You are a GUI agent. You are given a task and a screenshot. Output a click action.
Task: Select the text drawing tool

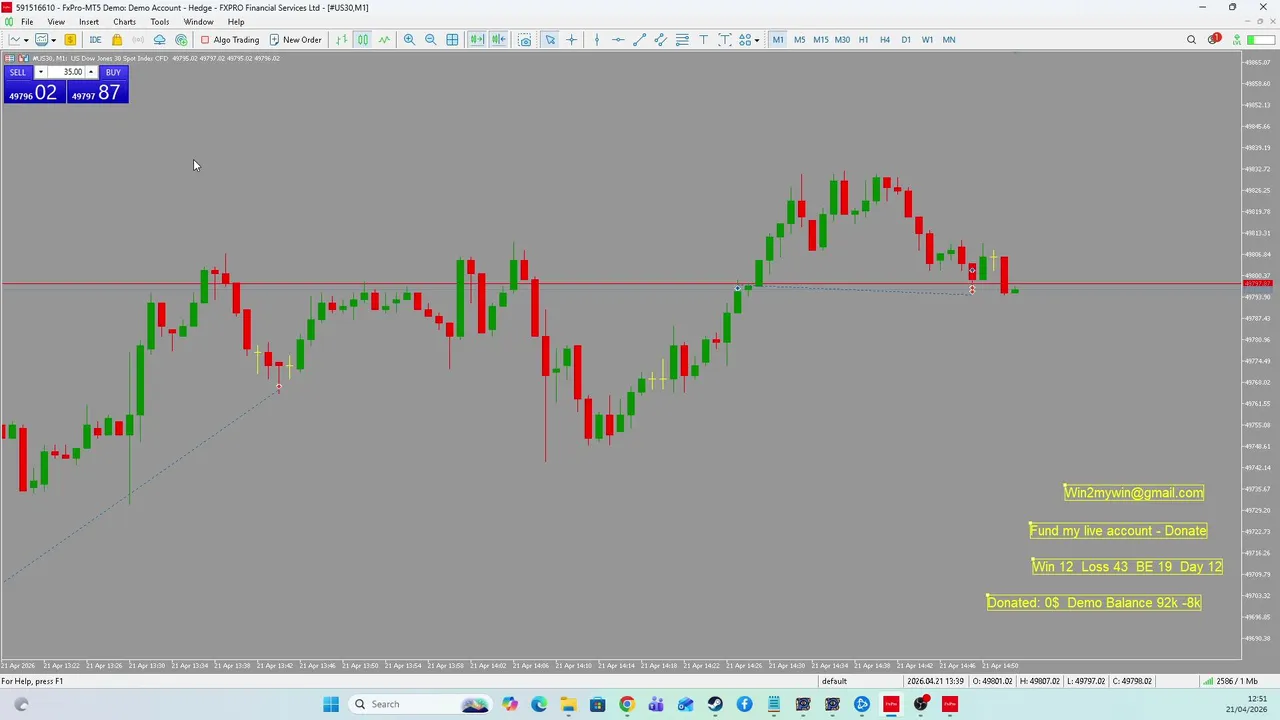(704, 40)
